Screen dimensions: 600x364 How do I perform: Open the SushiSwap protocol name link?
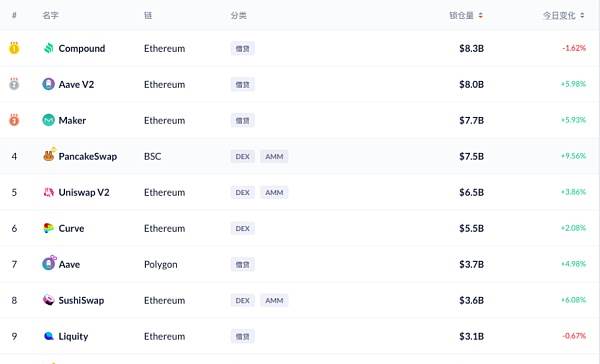click(x=81, y=300)
